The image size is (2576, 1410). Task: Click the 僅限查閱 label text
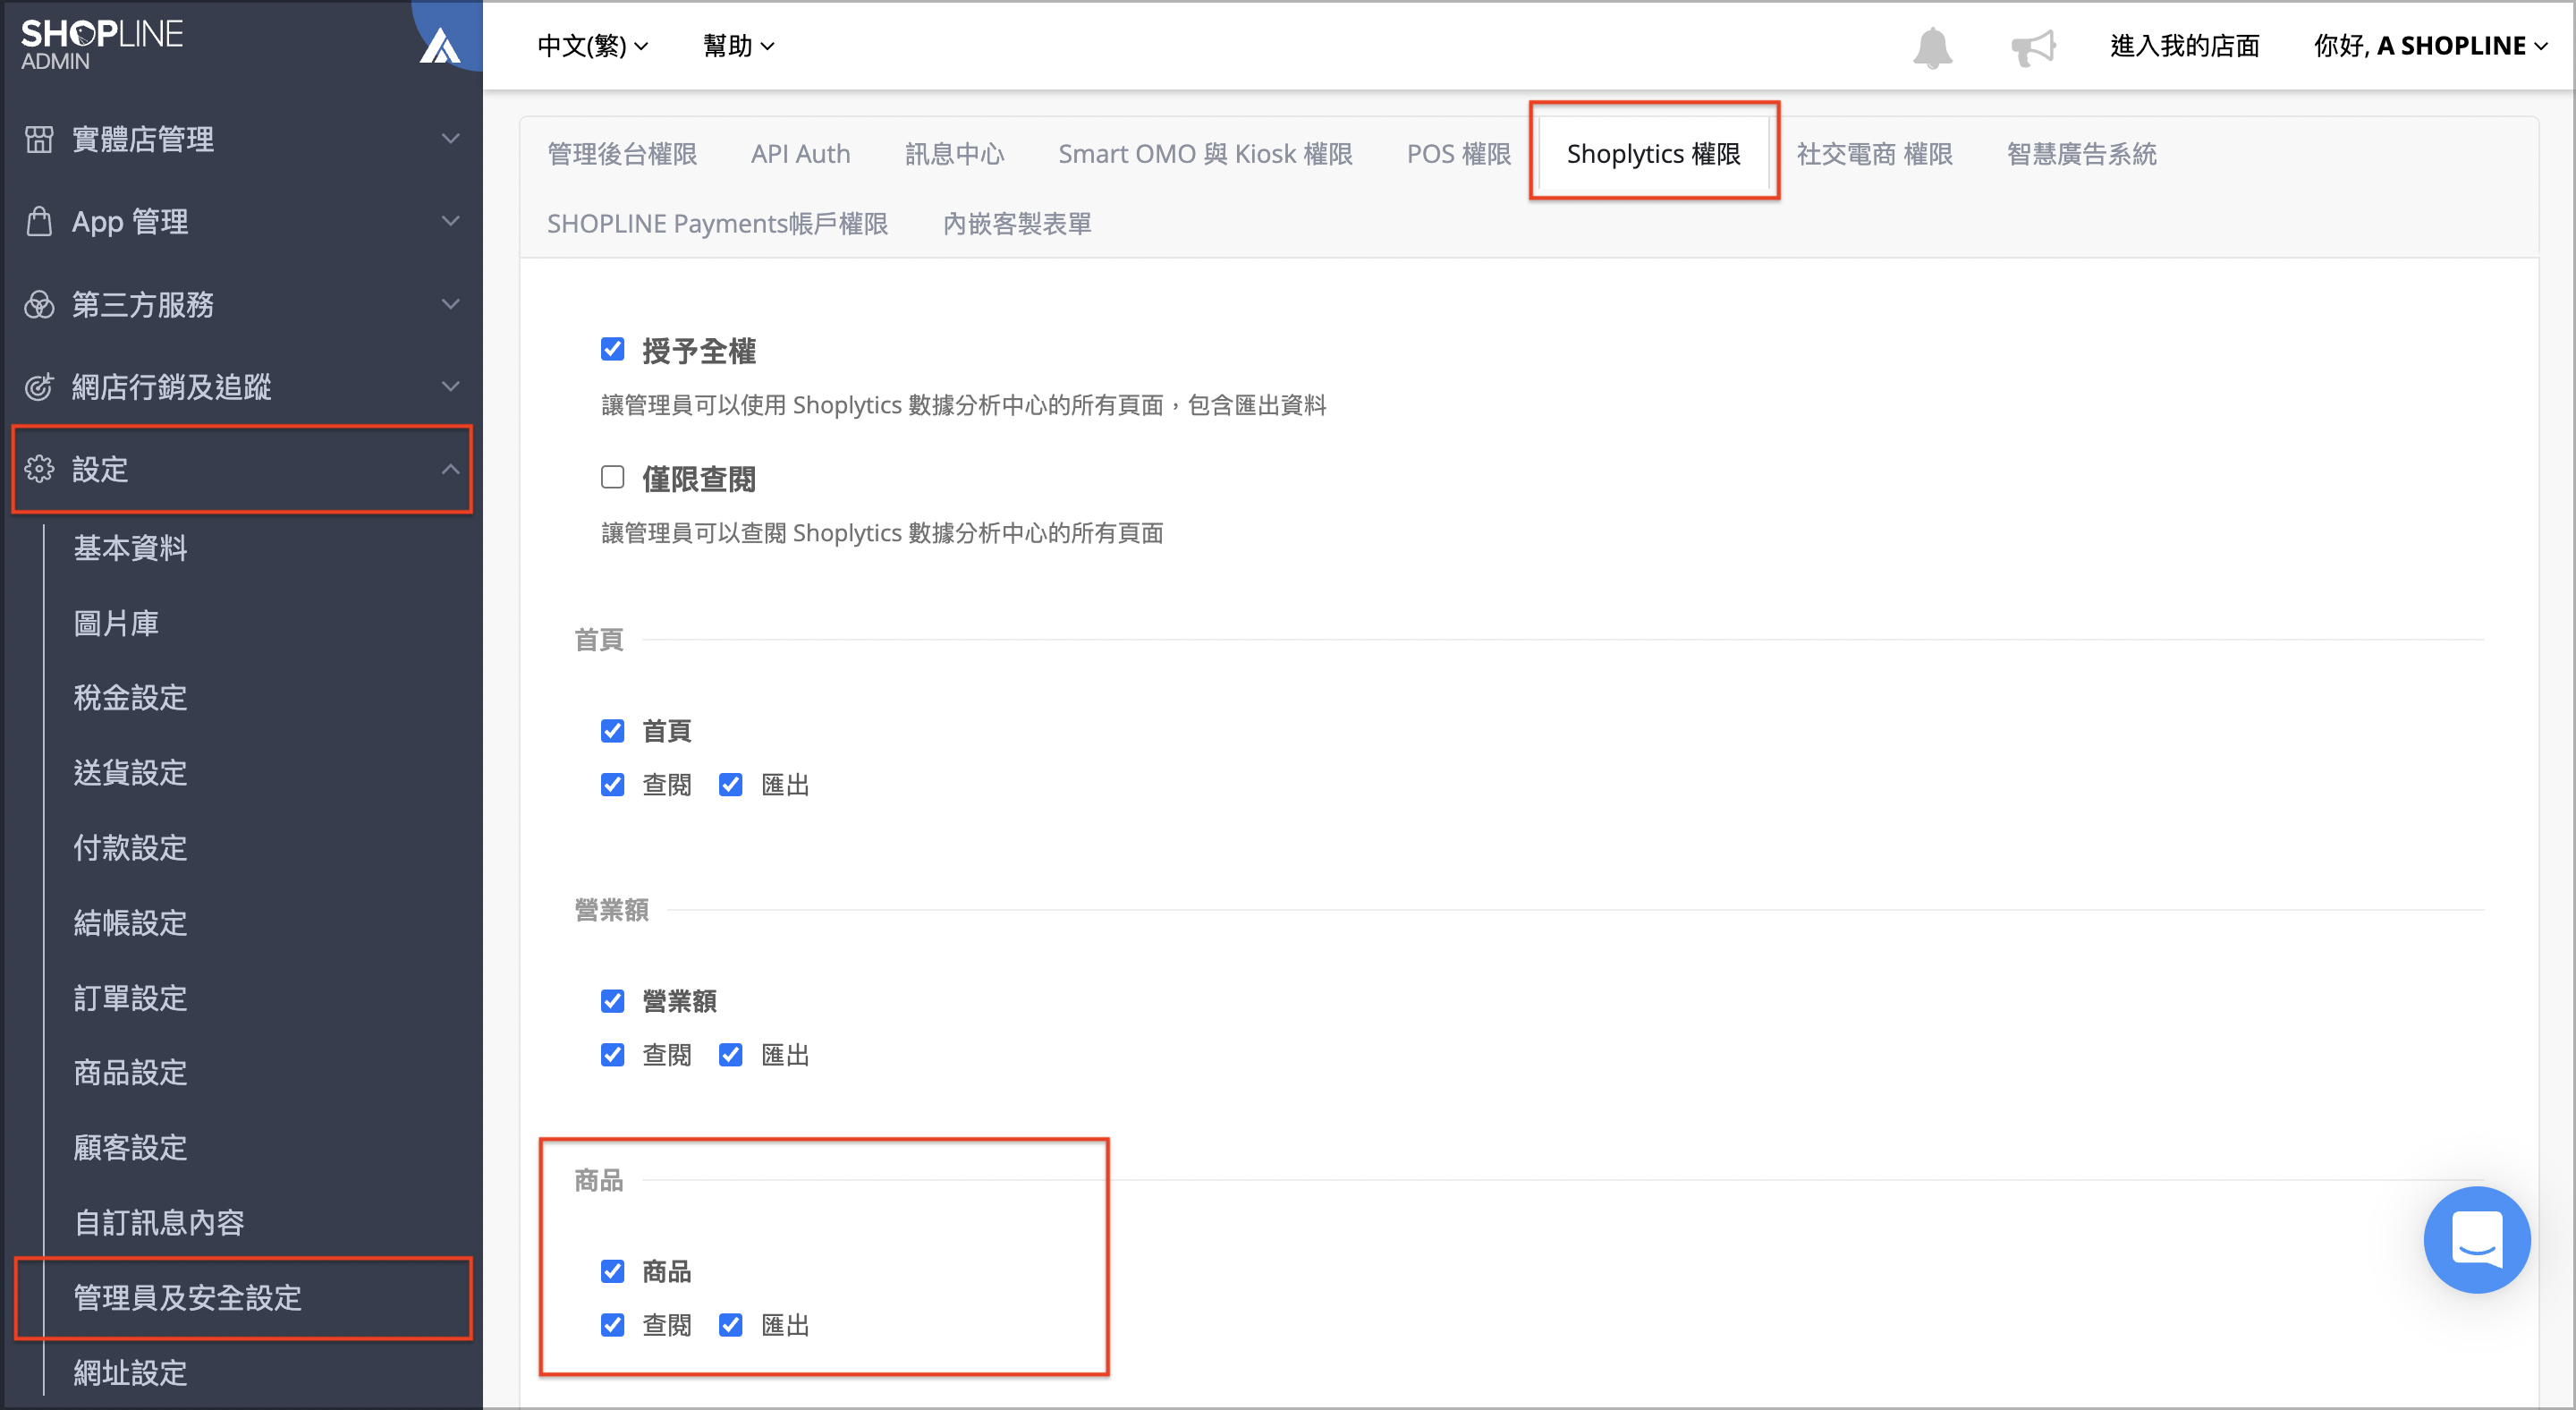tap(699, 479)
